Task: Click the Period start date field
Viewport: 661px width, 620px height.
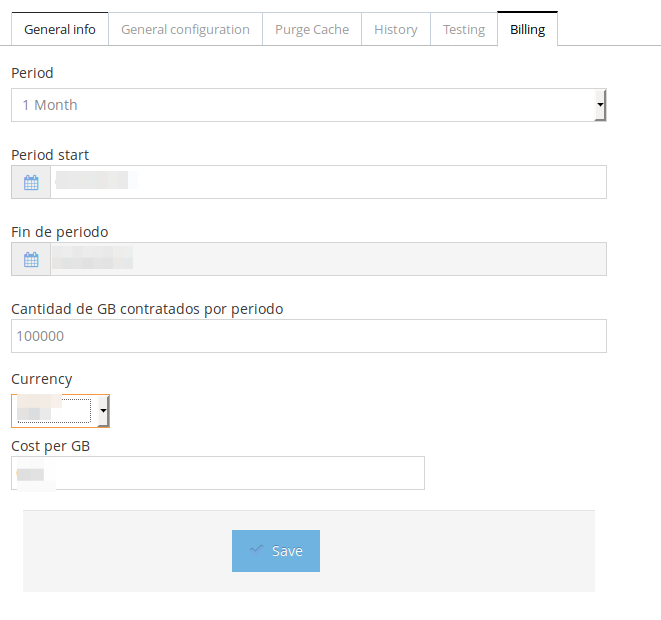Action: (x=328, y=182)
